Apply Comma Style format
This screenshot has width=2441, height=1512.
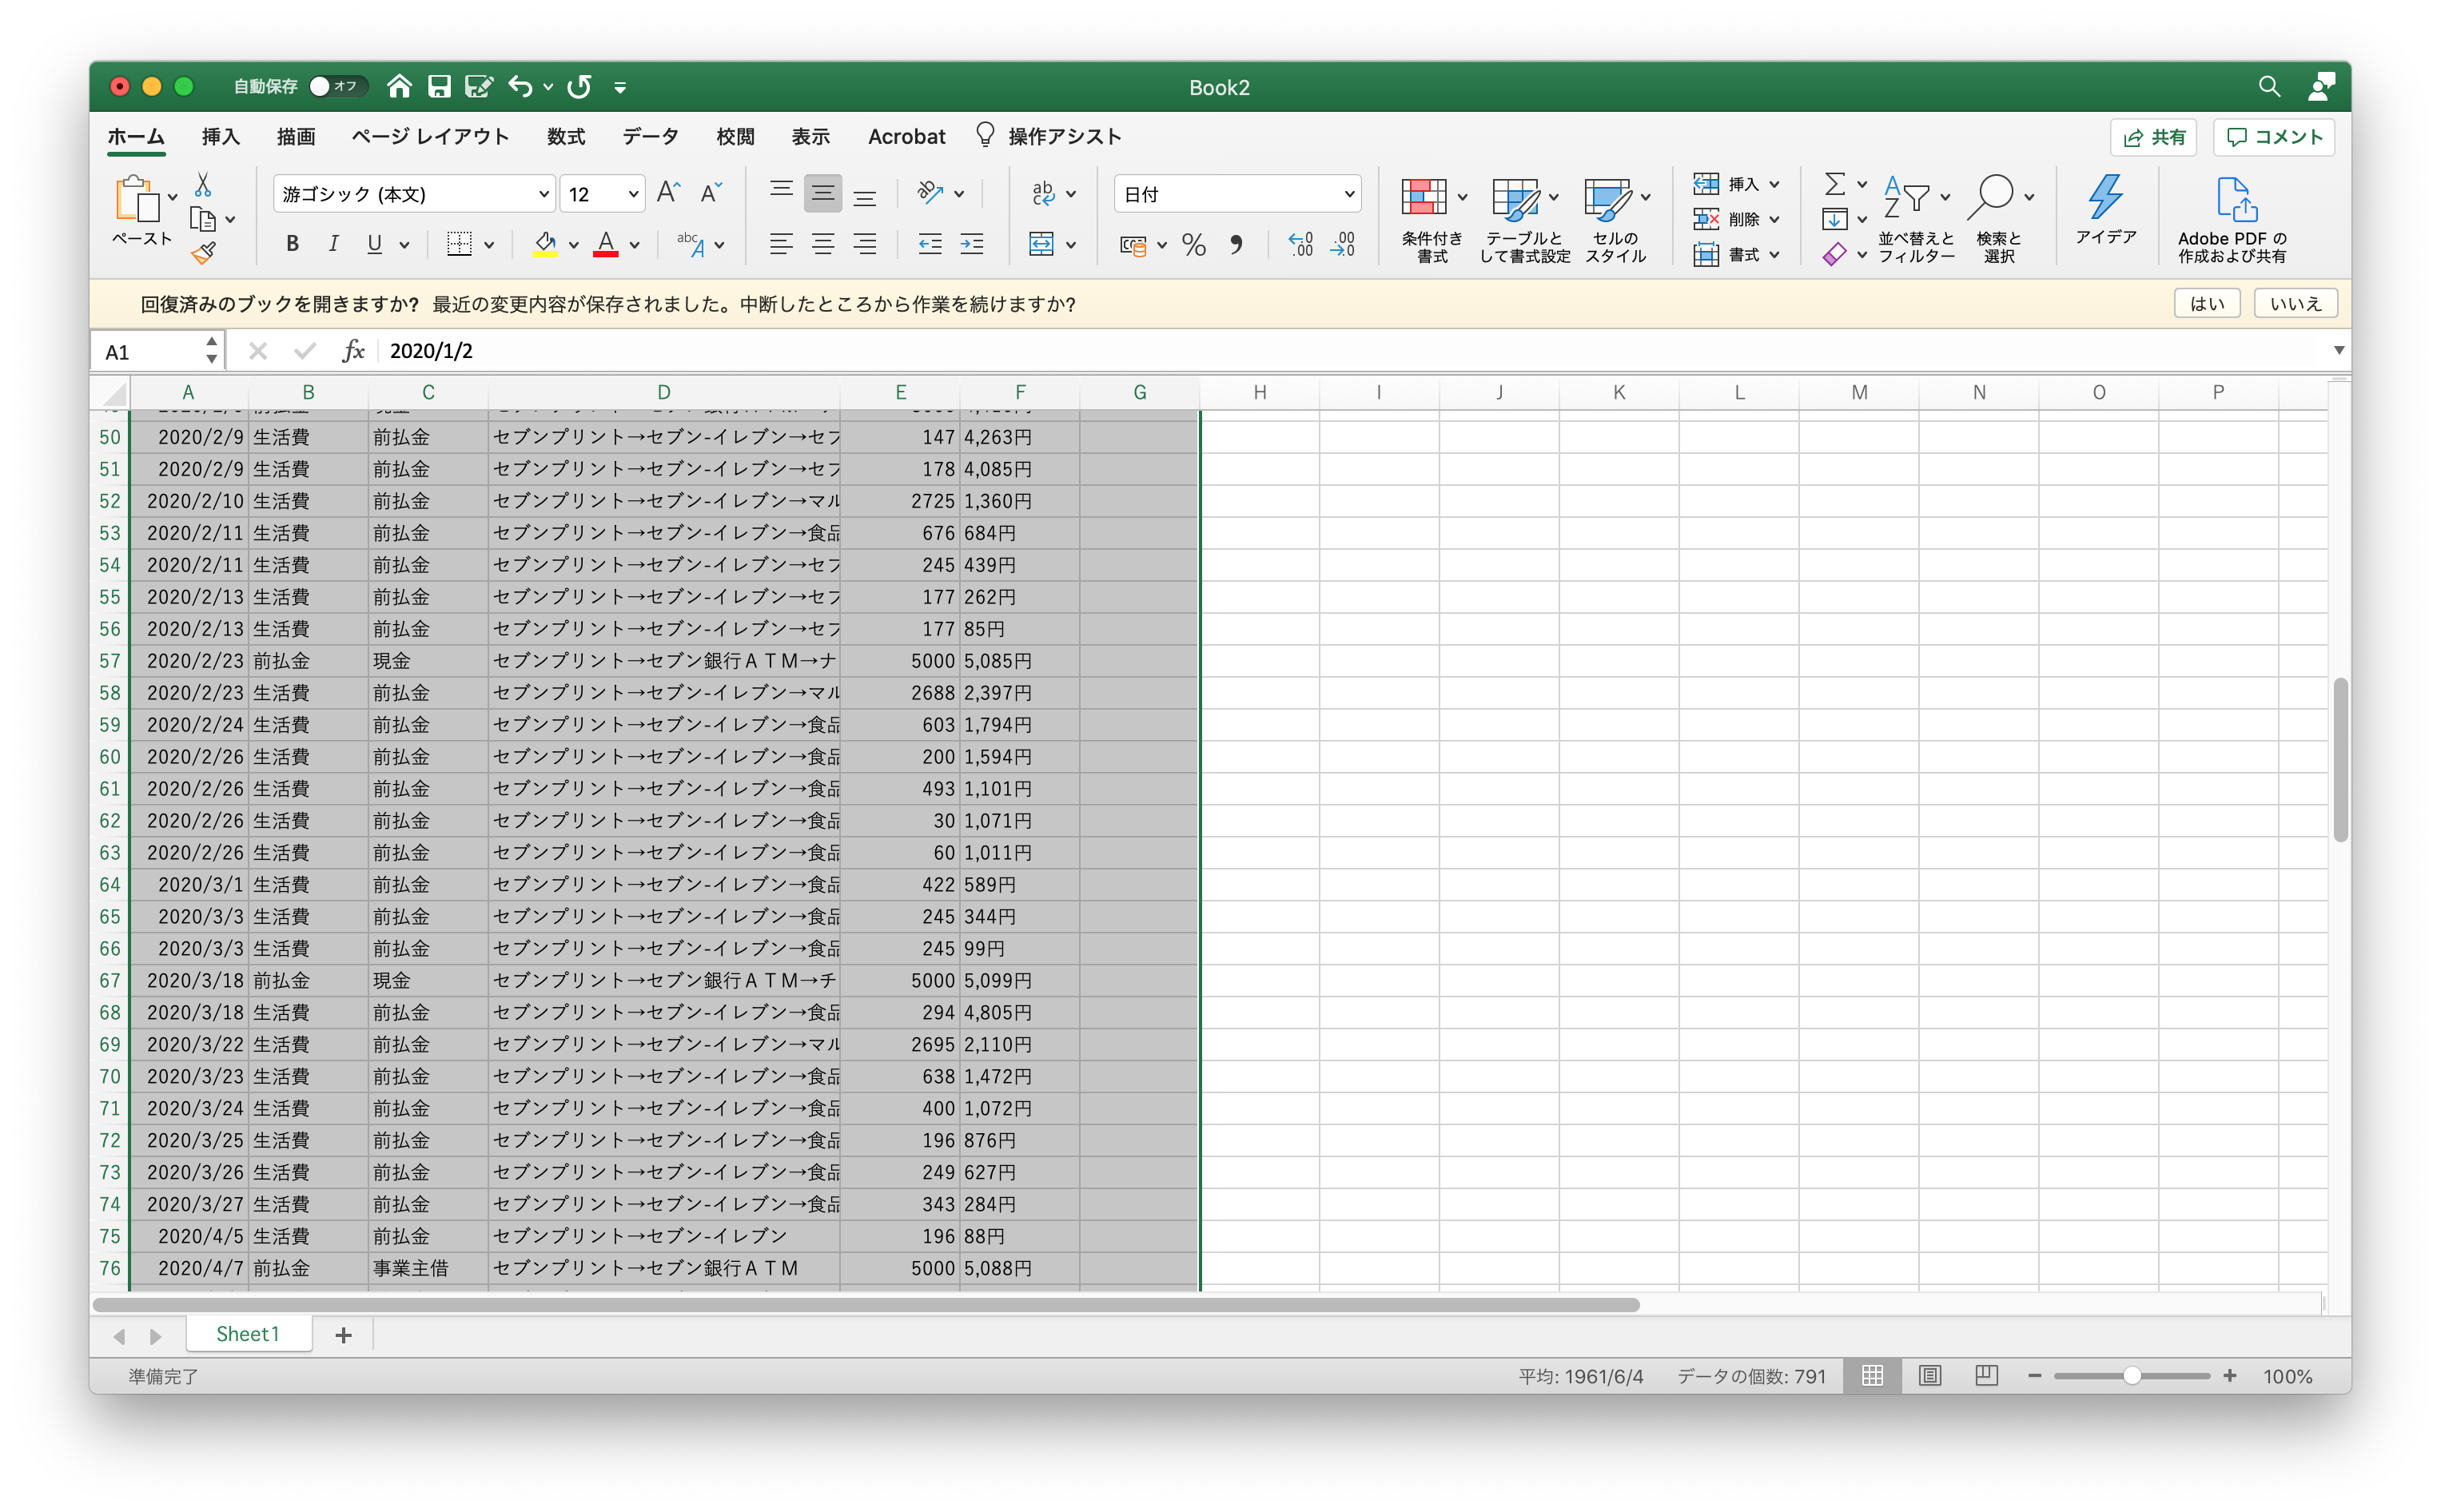pyautogui.click(x=1237, y=245)
